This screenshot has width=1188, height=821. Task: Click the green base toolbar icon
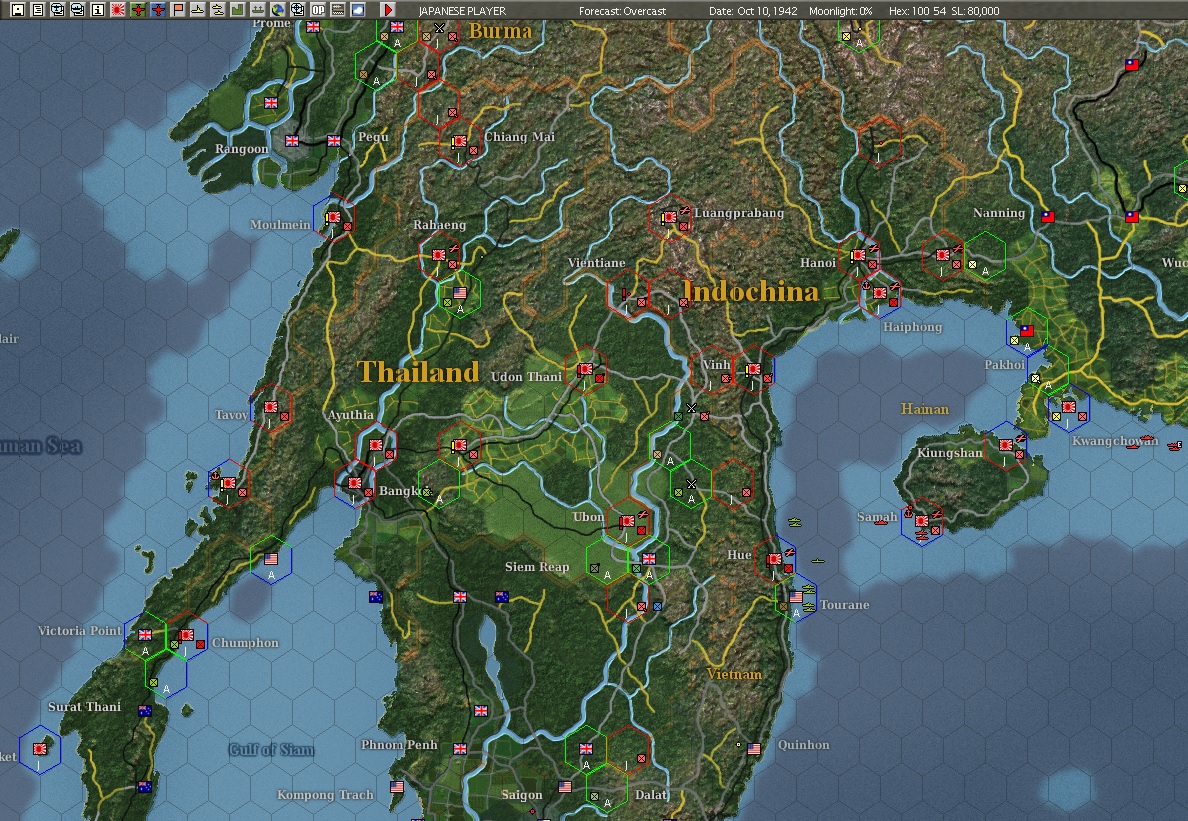point(238,10)
